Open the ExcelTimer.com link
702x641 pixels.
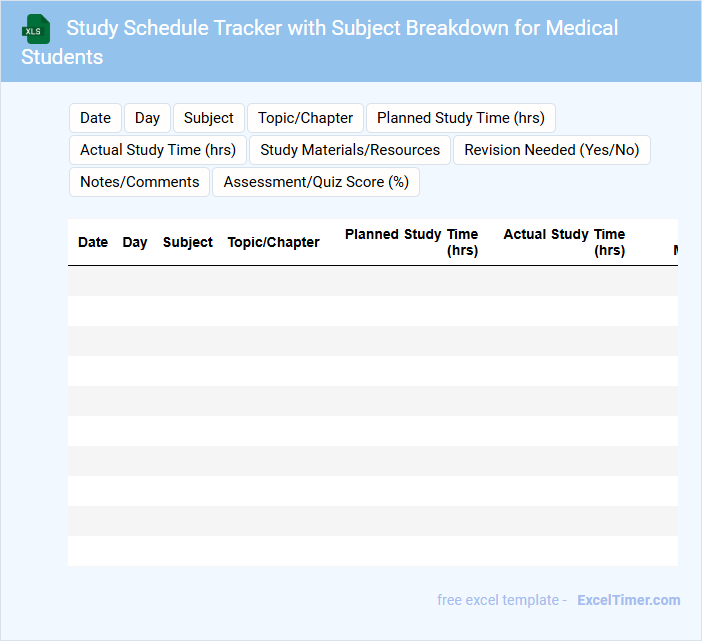pyautogui.click(x=628, y=600)
